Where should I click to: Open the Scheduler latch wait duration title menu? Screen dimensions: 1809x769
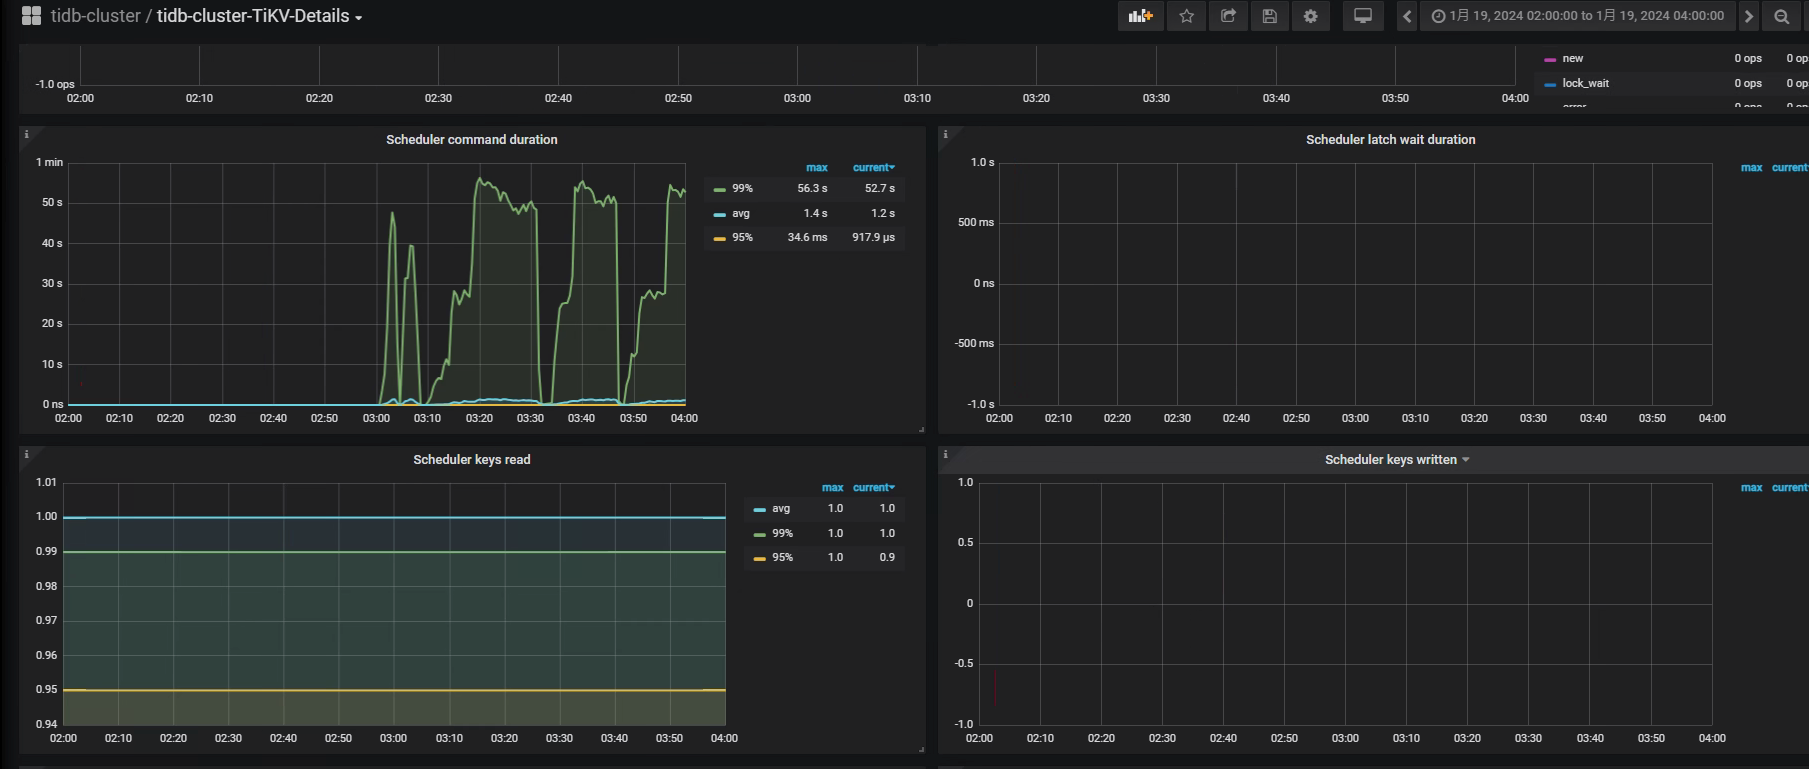click(1390, 140)
